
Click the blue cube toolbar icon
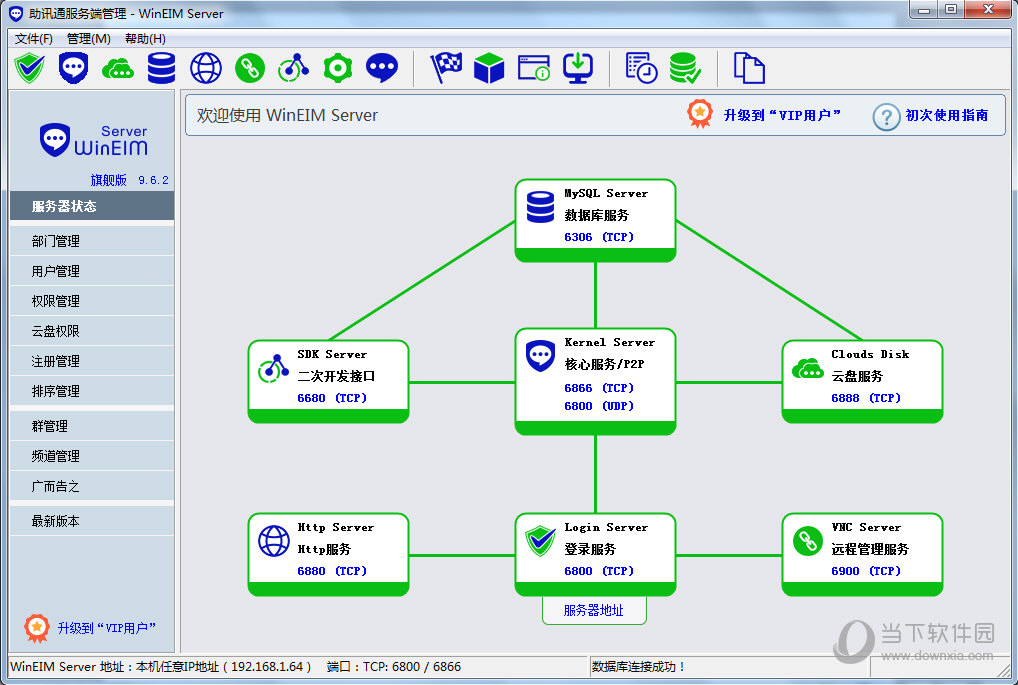coord(489,68)
